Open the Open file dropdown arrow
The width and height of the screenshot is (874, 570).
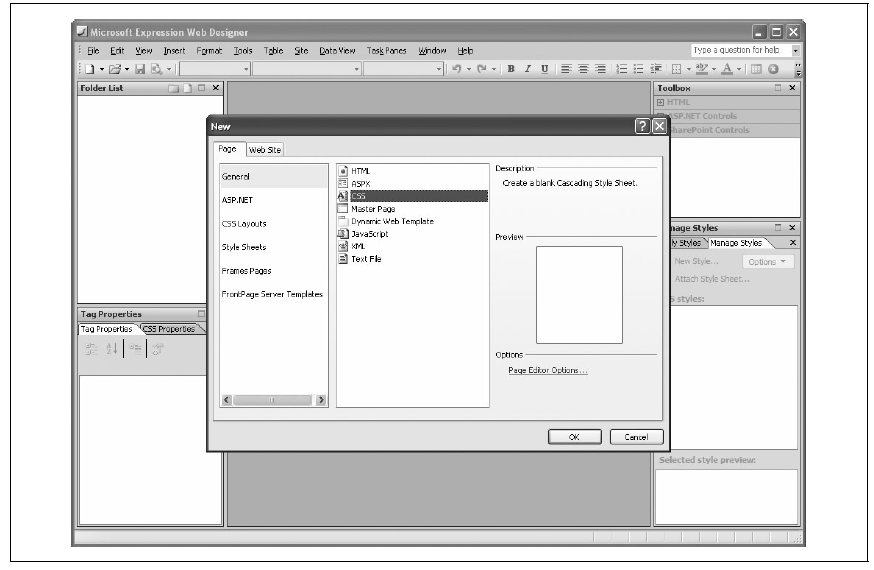tap(127, 69)
